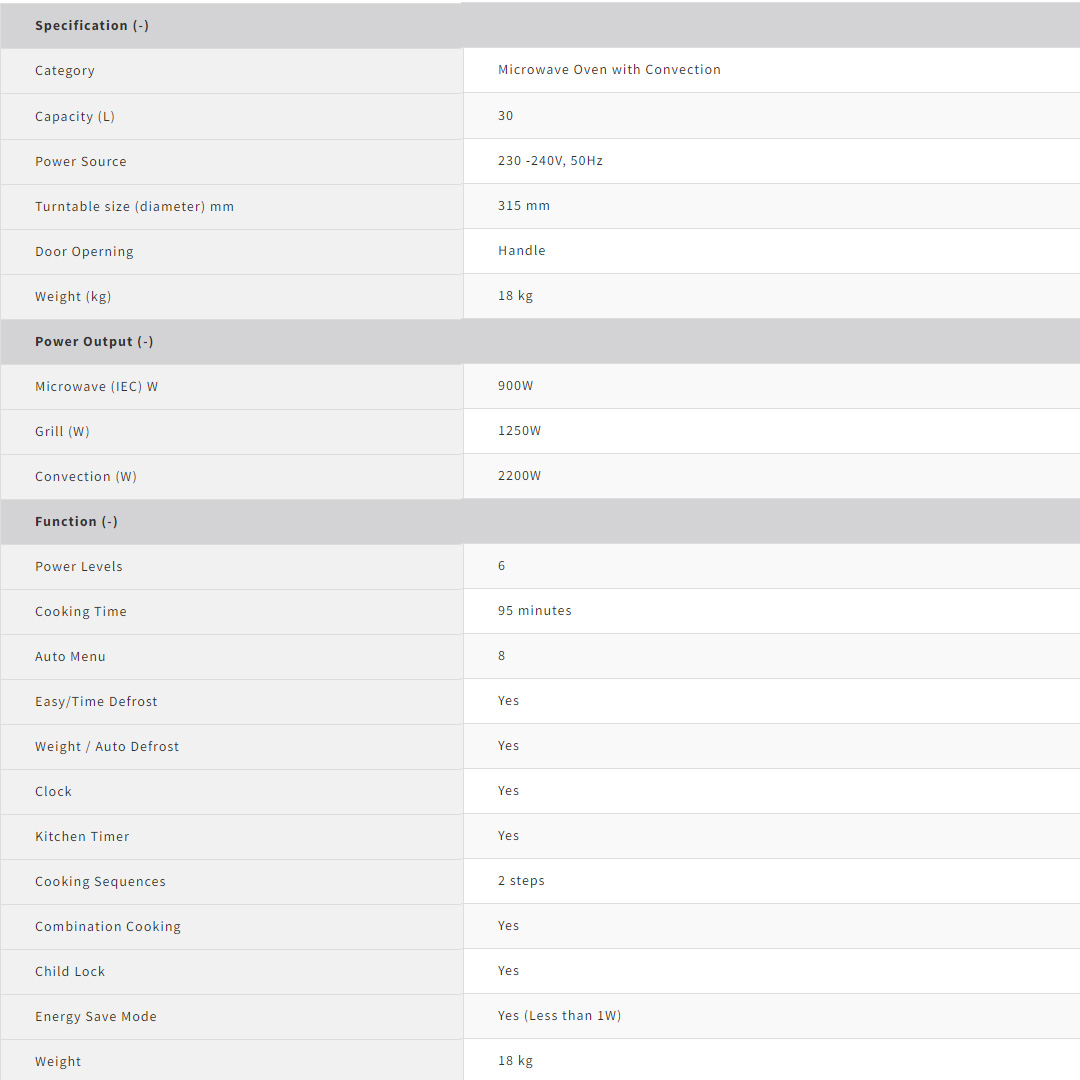Screen dimensions: 1080x1080
Task: Collapse the Power Output section
Action: (x=94, y=341)
